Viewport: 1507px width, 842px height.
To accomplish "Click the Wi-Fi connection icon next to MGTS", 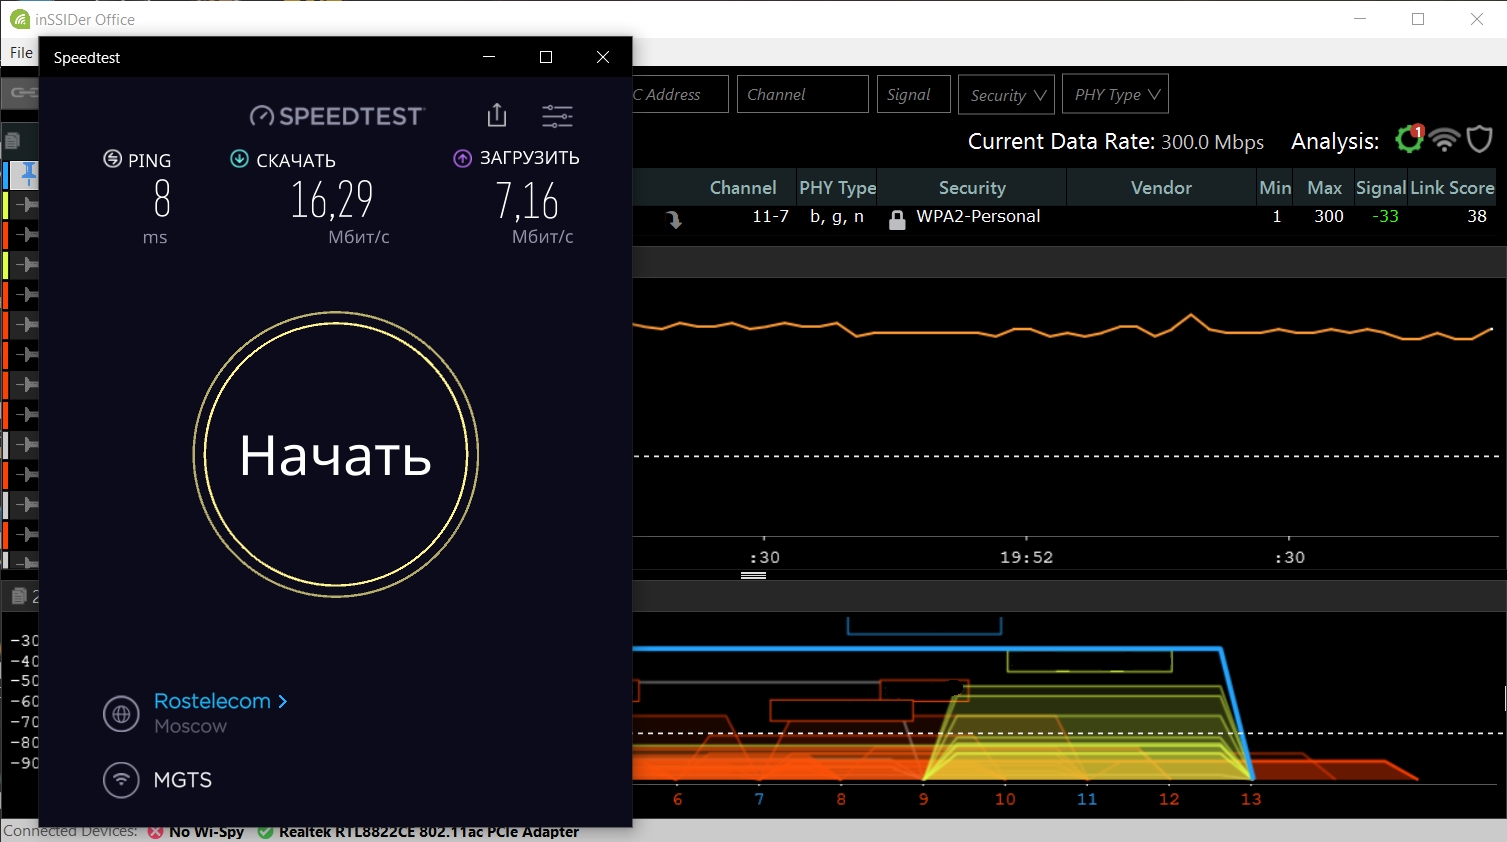I will (121, 780).
